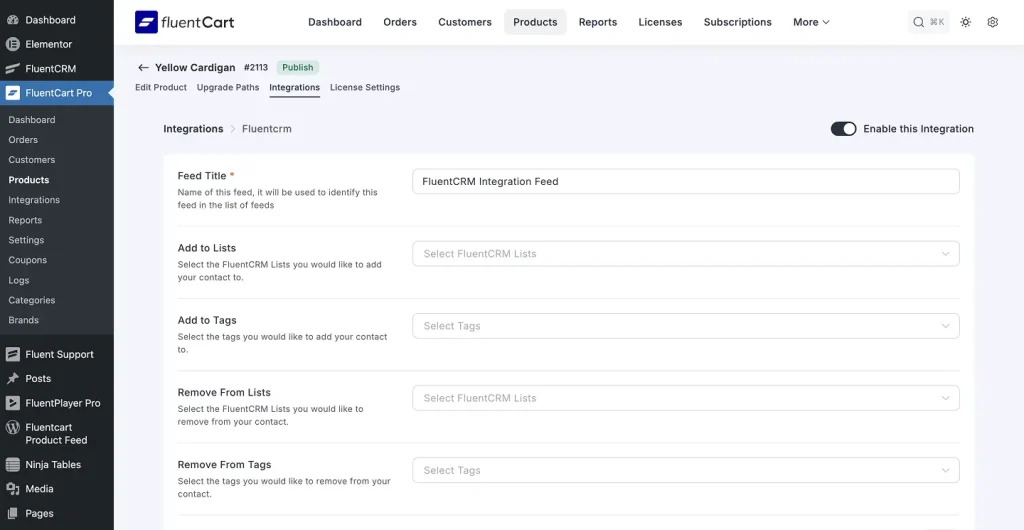The width and height of the screenshot is (1024, 530).
Task: Toggle light mode sun icon
Action: click(965, 22)
